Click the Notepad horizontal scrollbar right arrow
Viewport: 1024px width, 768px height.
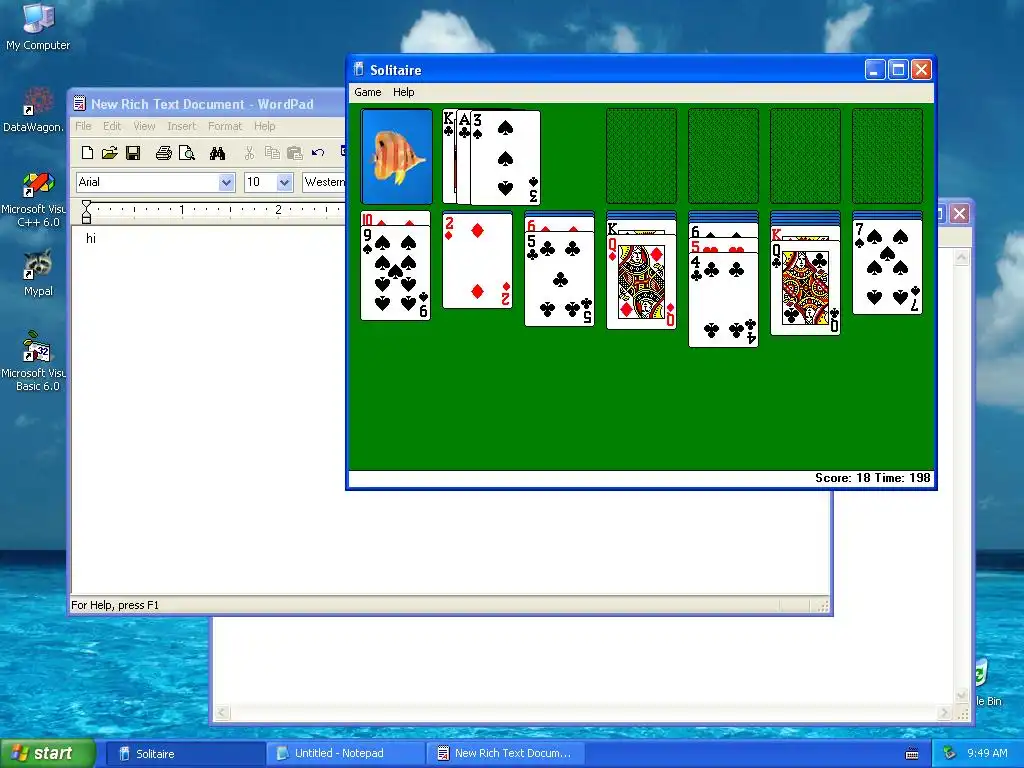point(944,712)
